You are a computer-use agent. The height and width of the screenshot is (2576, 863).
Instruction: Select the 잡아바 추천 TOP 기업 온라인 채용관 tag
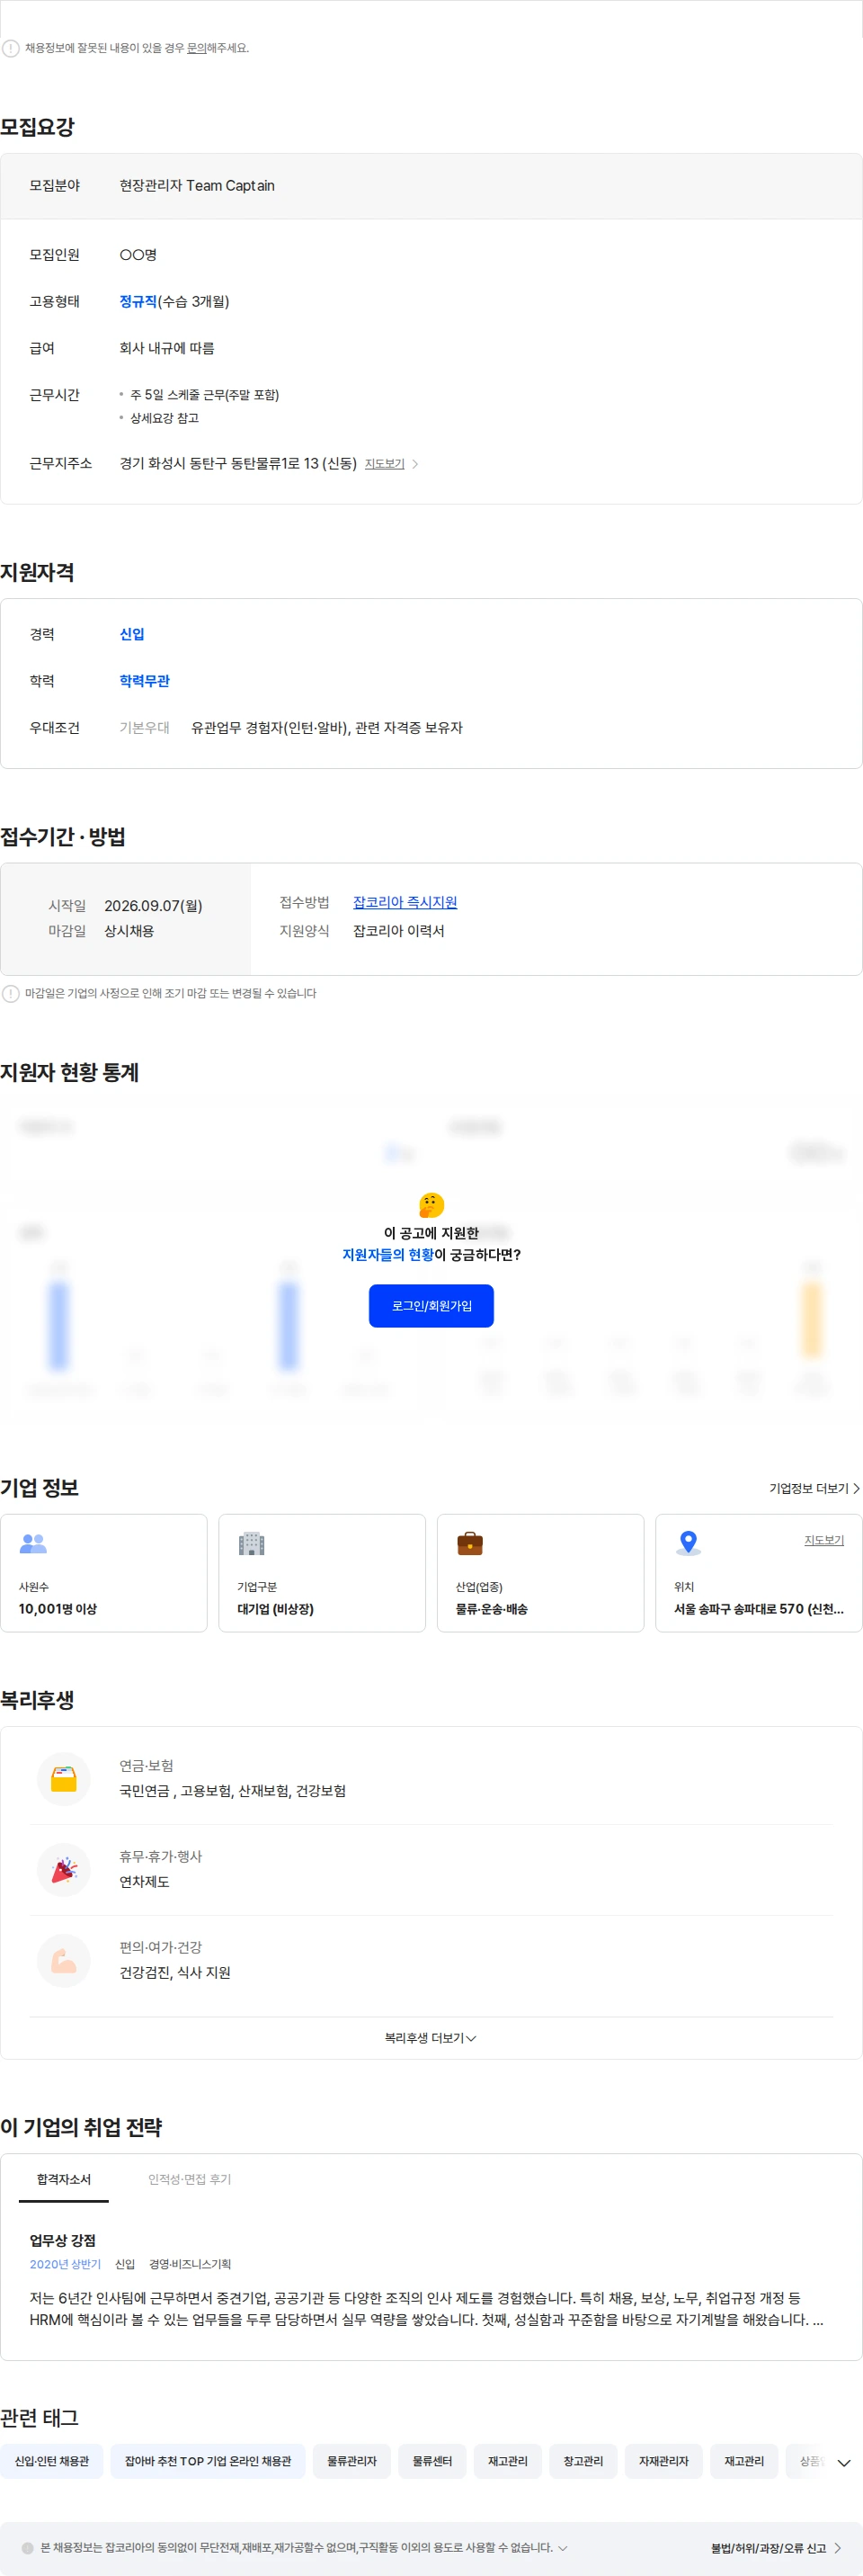point(208,2461)
